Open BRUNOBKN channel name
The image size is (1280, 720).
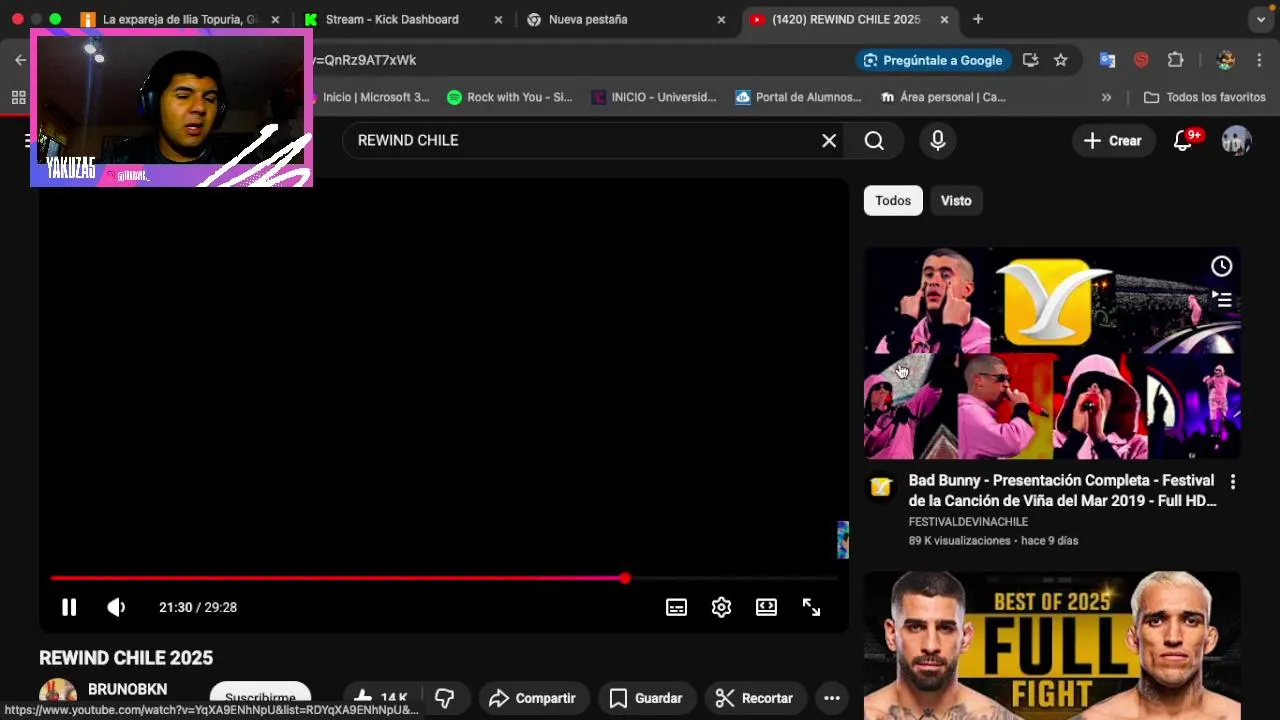127,689
